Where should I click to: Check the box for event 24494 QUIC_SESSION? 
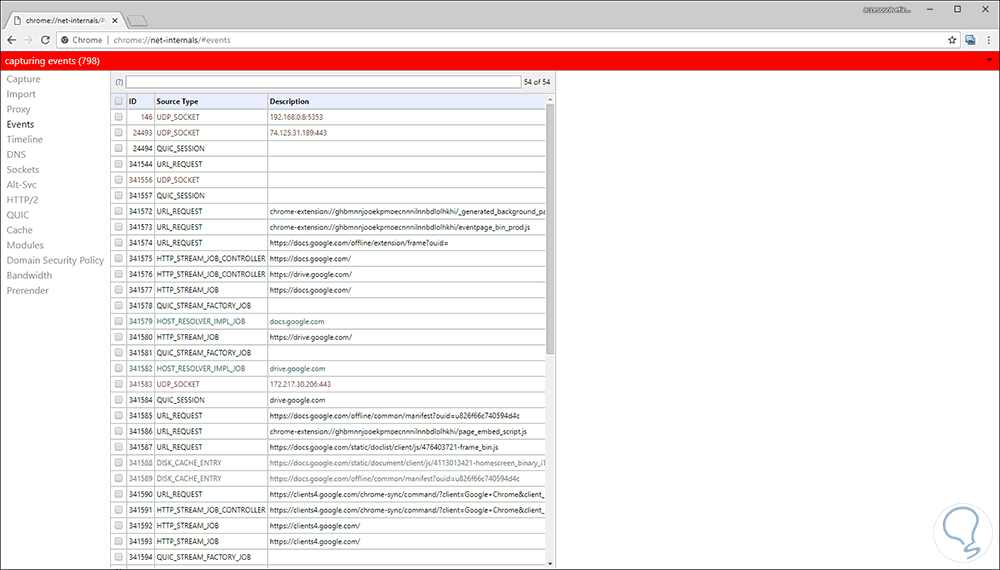pos(119,148)
